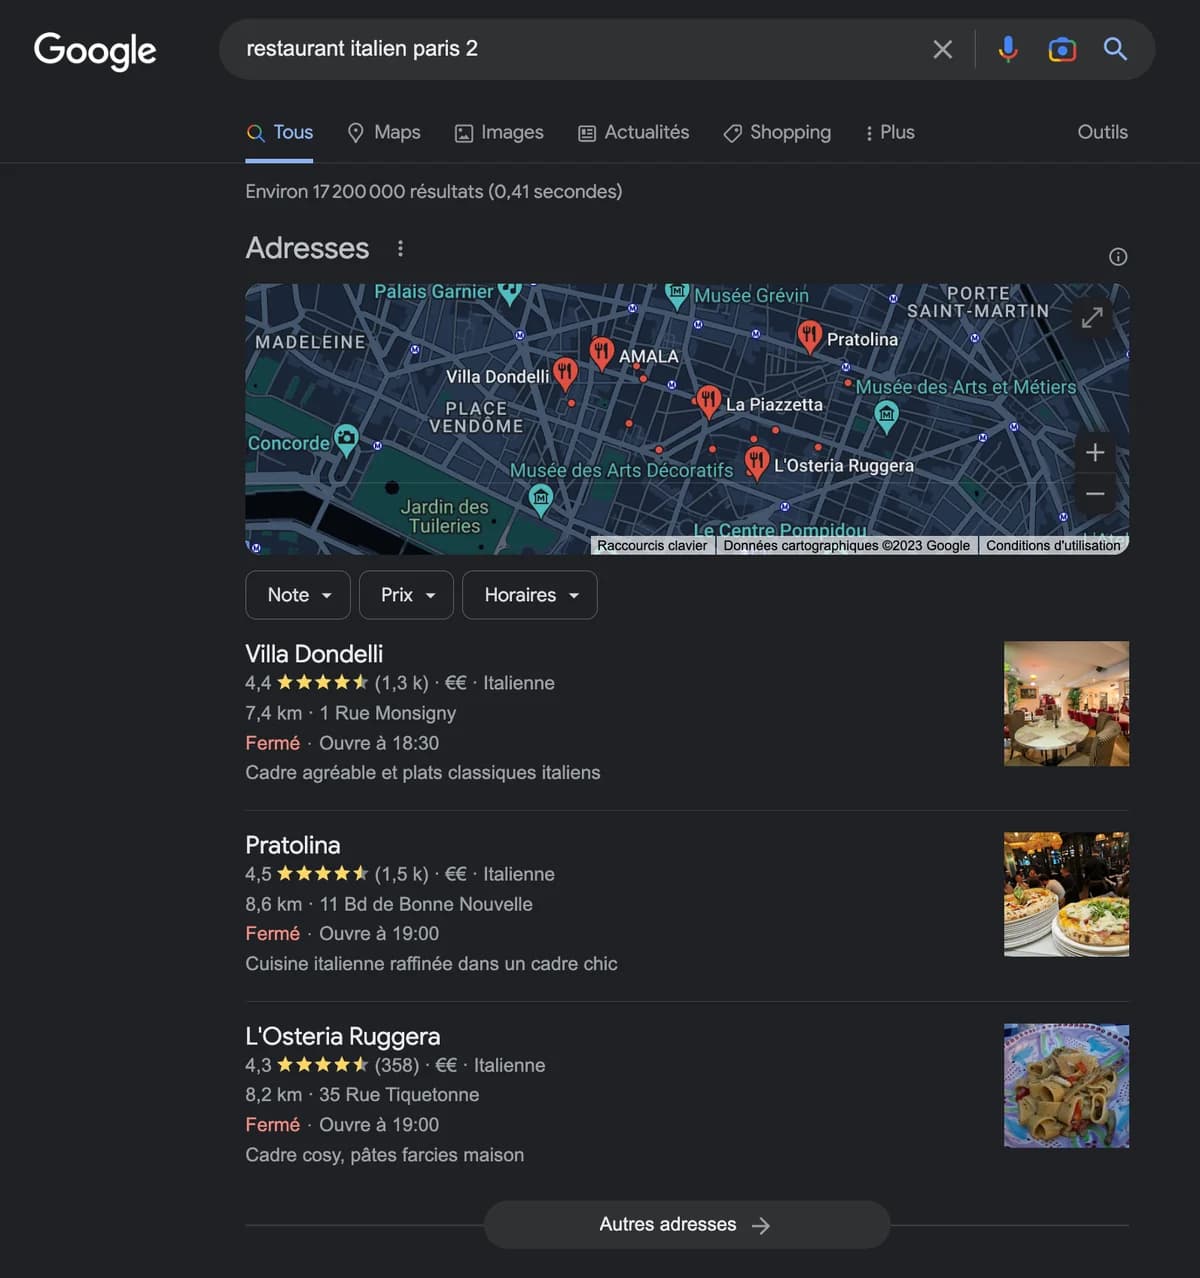Click the Pratolina pizza photo thumbnail
Screen dimensions: 1200x1278
click(x=1066, y=895)
